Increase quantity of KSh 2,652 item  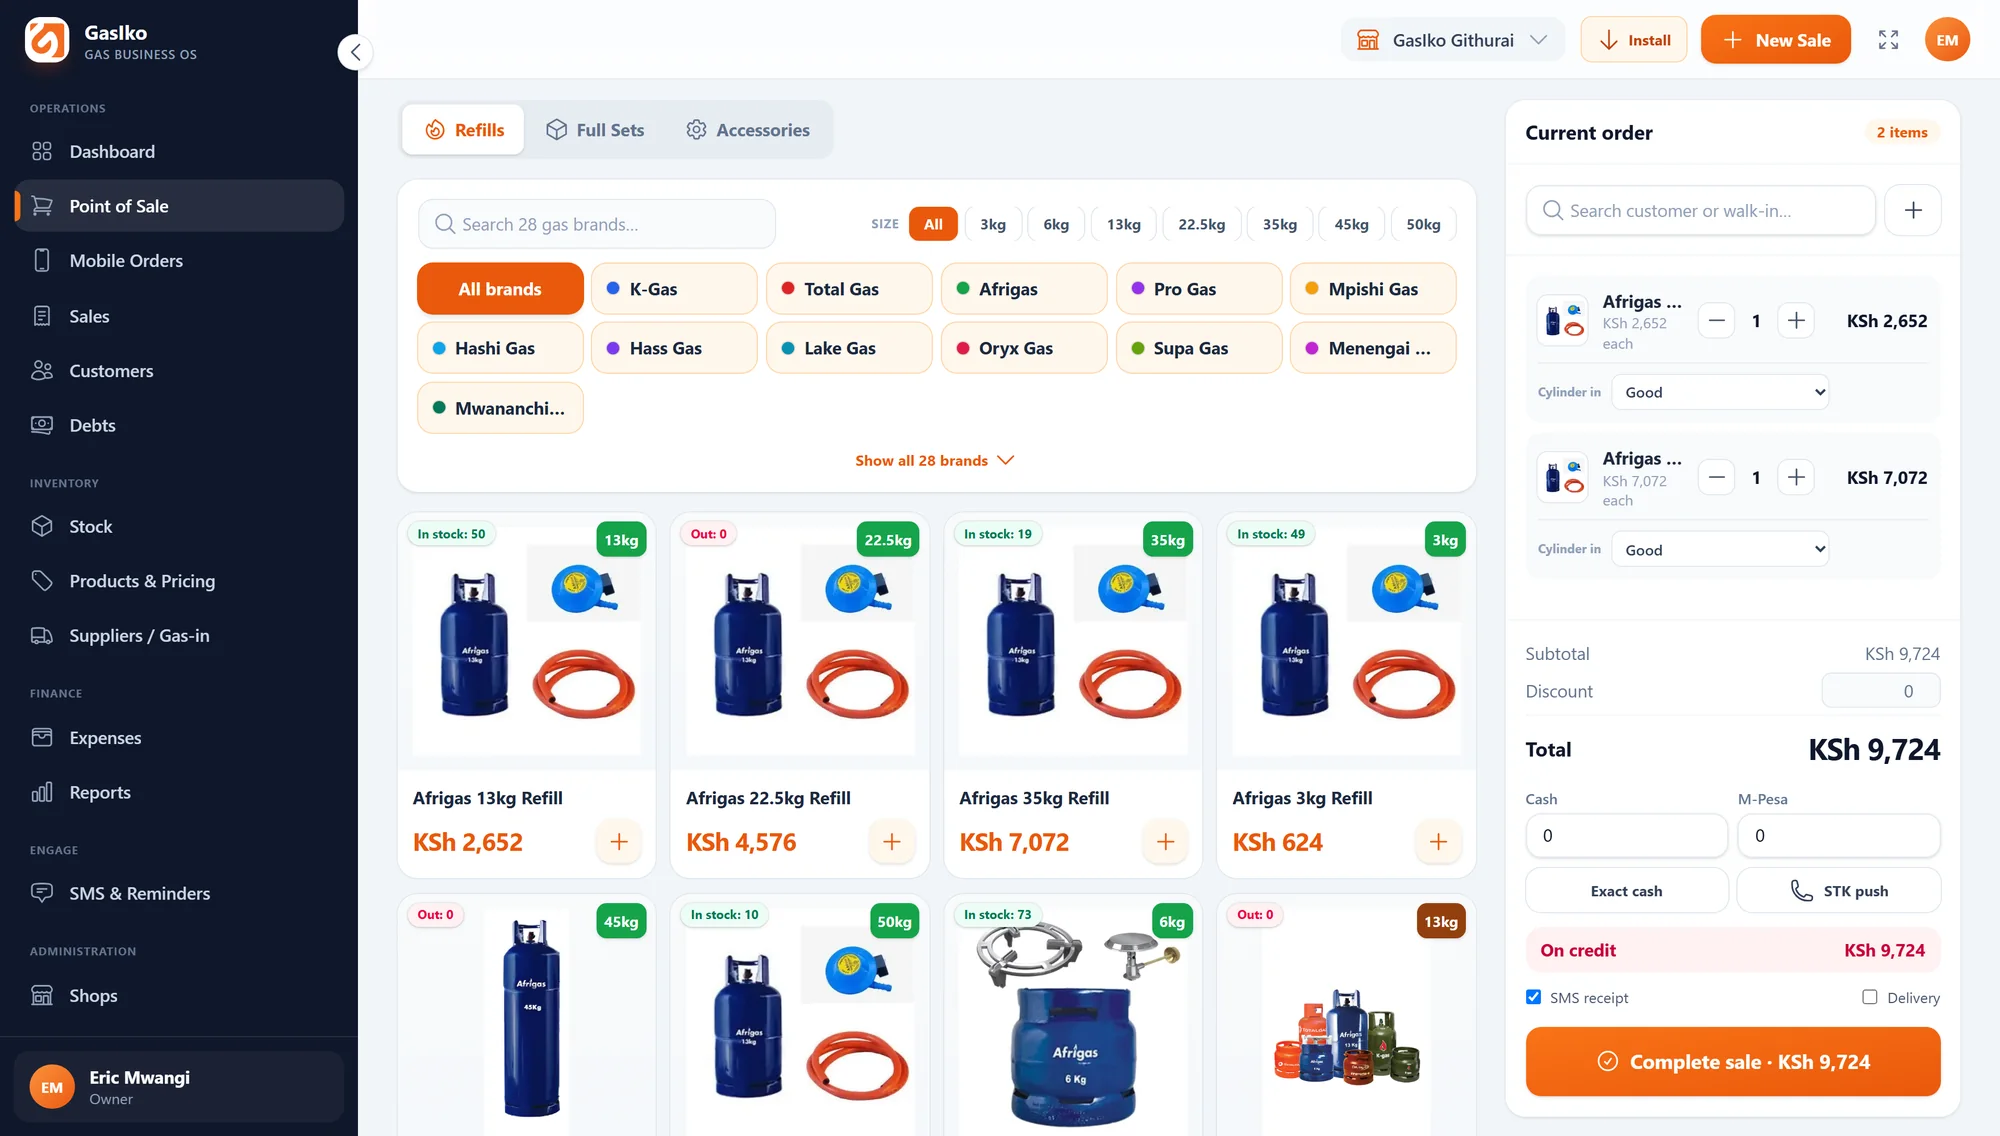tap(1796, 321)
